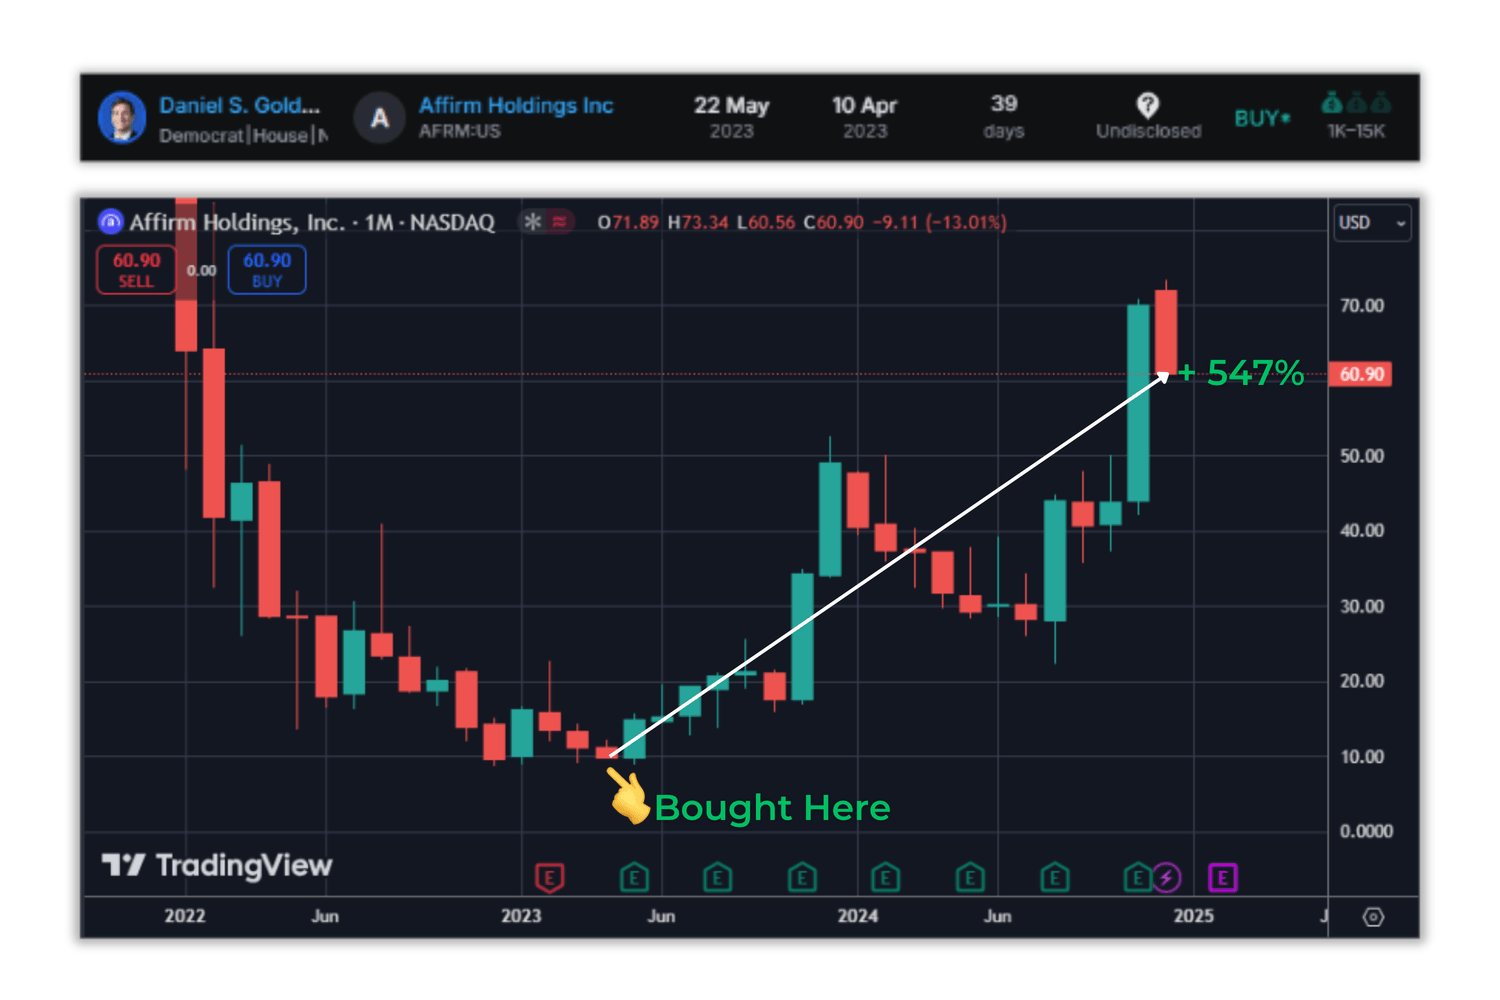Click the red 60.90 current price label on axis
This screenshot has height=1000, width=1500.
tap(1360, 374)
